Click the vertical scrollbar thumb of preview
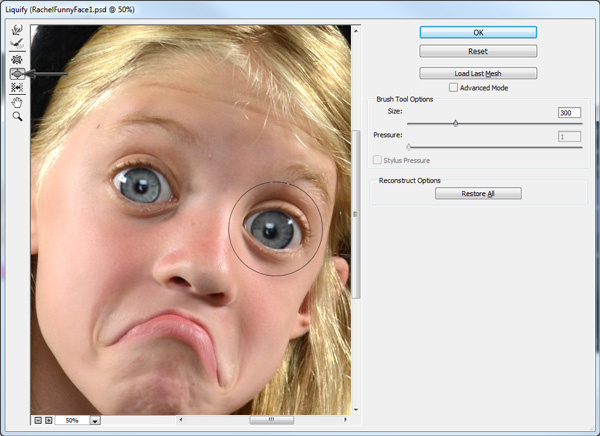This screenshot has height=436, width=600. pos(356,214)
